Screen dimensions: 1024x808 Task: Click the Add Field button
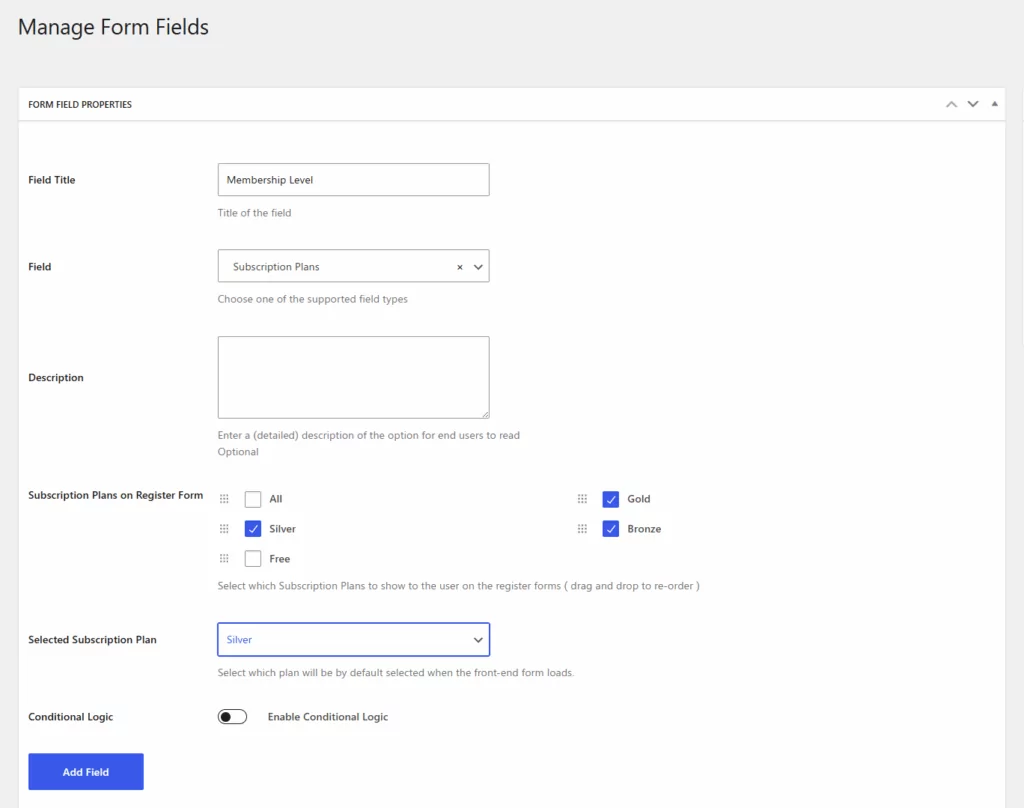86,772
